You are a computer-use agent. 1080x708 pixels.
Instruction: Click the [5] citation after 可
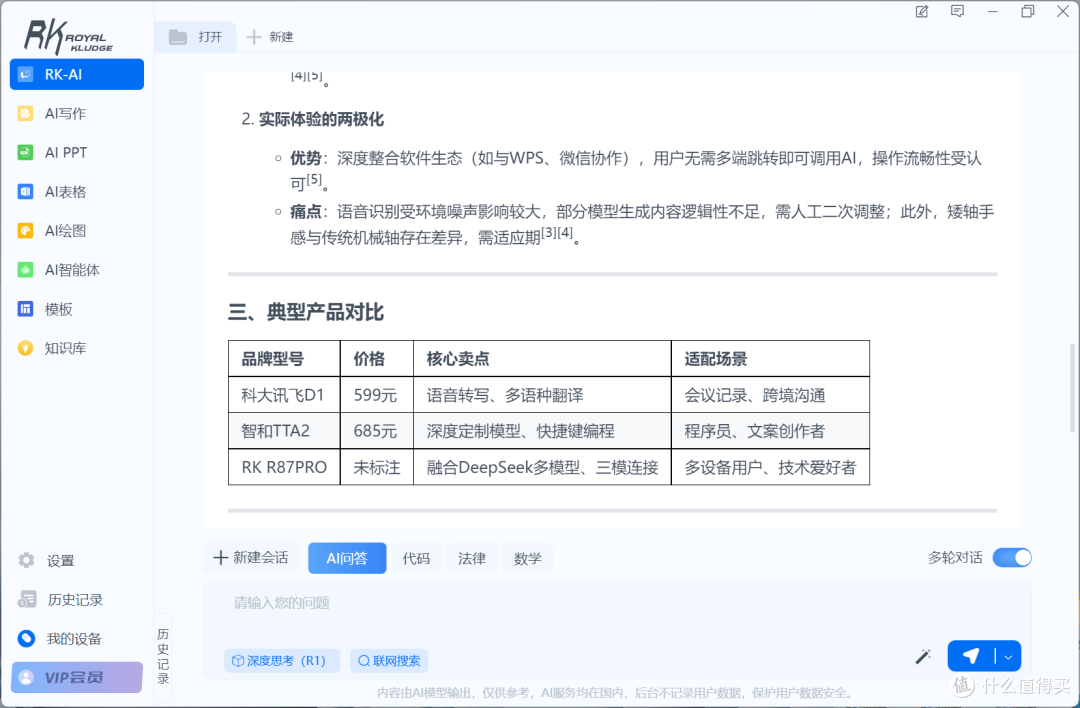pos(314,179)
